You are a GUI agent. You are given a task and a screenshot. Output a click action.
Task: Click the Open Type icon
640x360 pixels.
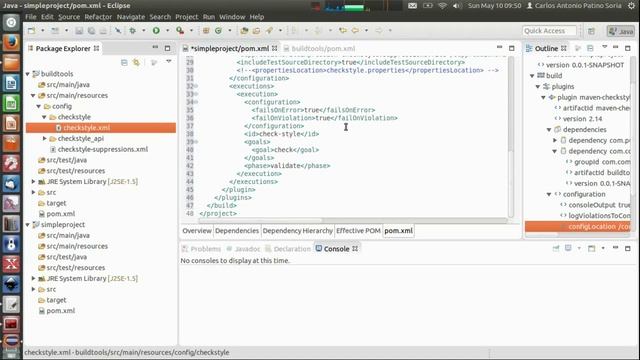point(244,31)
